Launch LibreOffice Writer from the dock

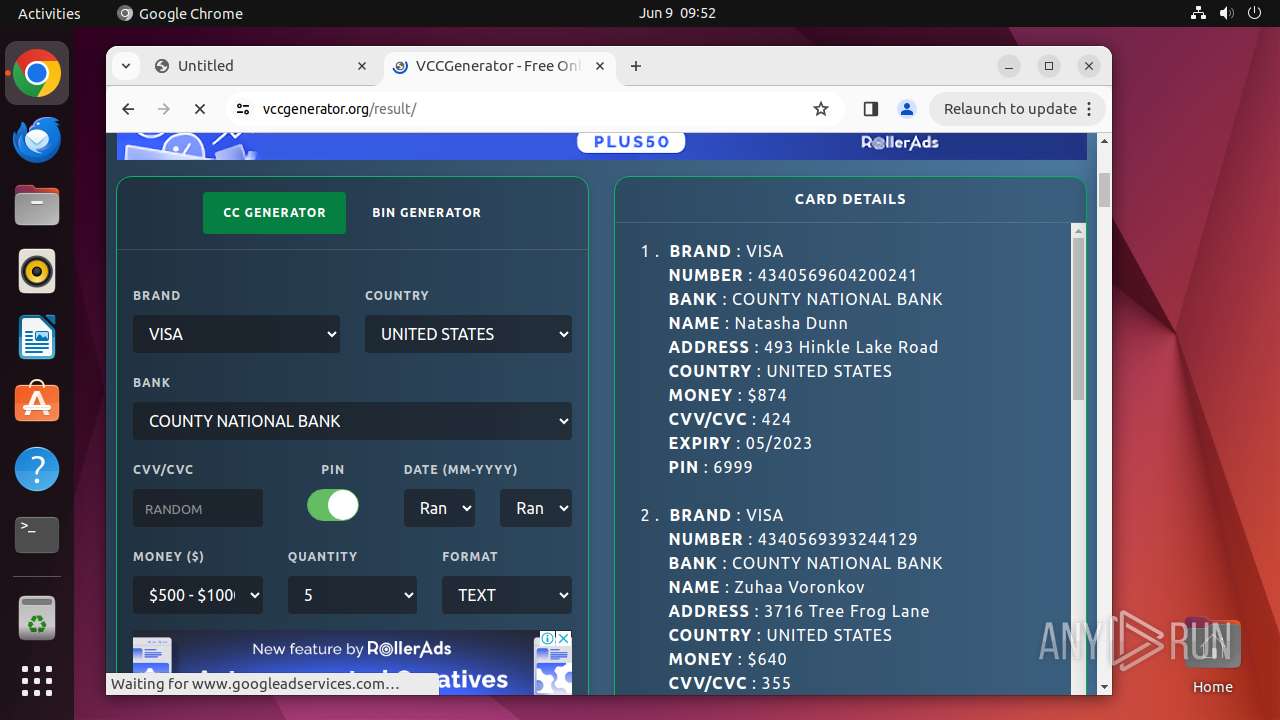click(x=37, y=337)
